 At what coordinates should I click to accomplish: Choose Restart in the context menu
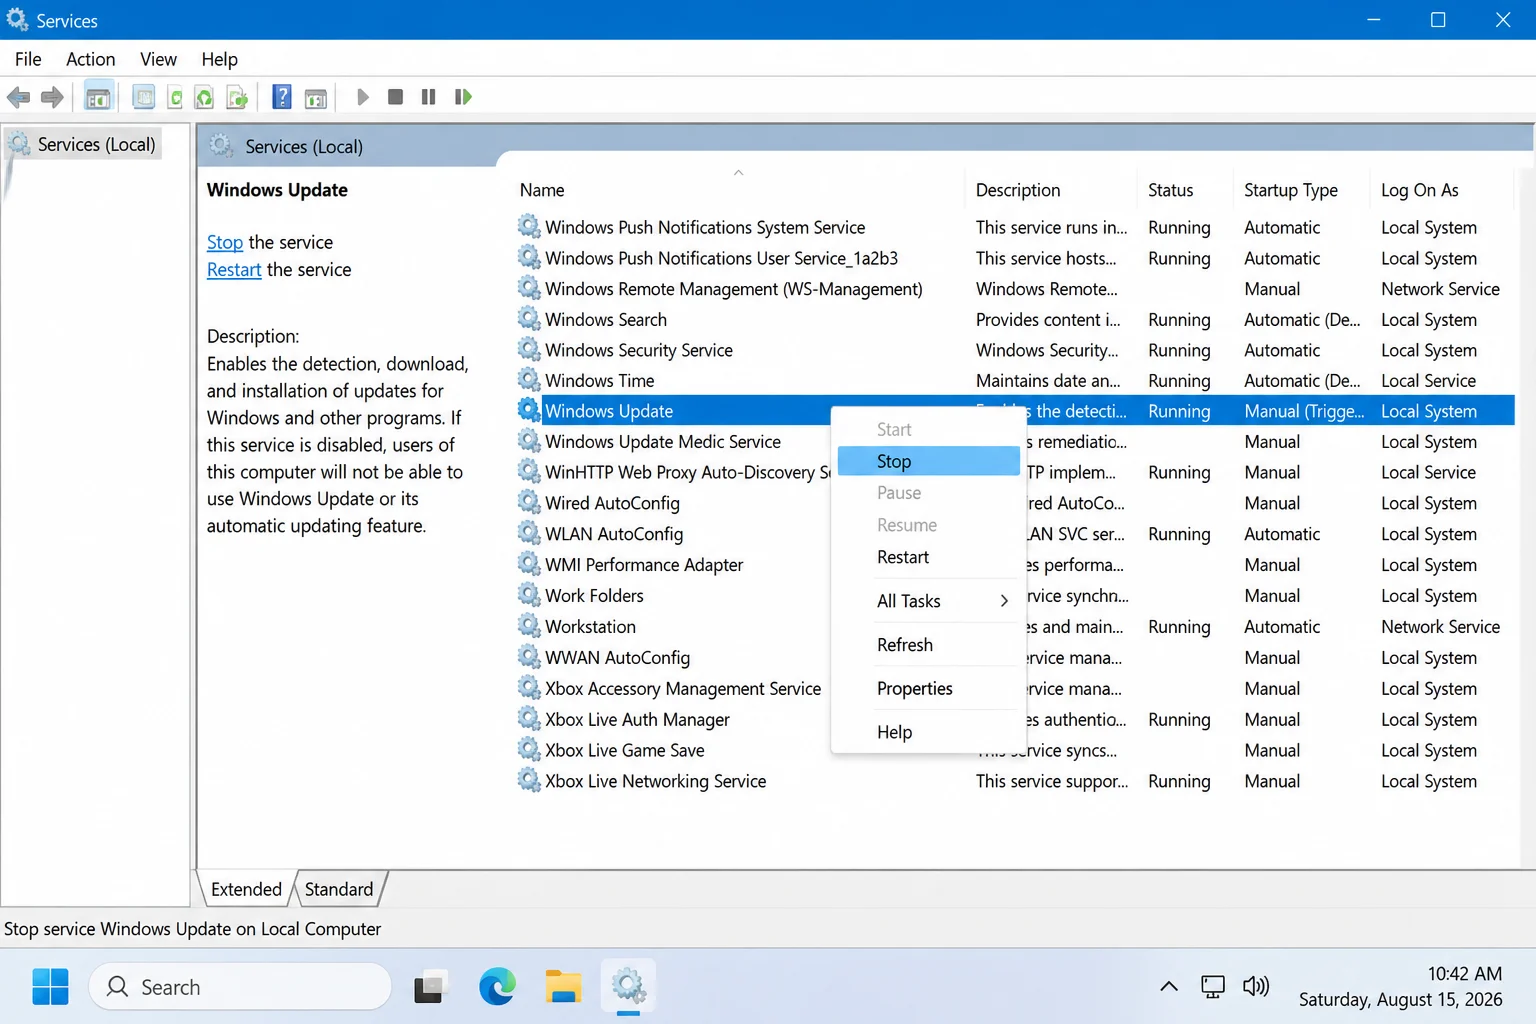(x=929, y=557)
